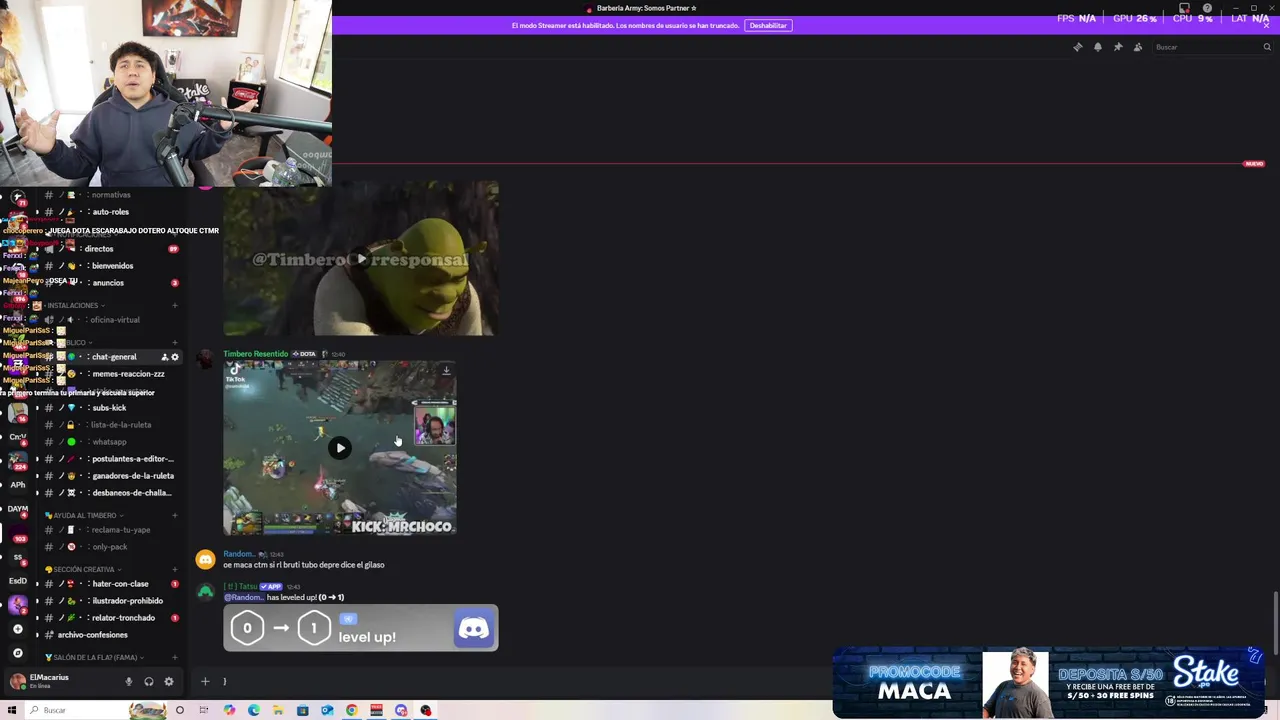
Task: Open ilustrador-prohibido channel
Action: point(110,601)
